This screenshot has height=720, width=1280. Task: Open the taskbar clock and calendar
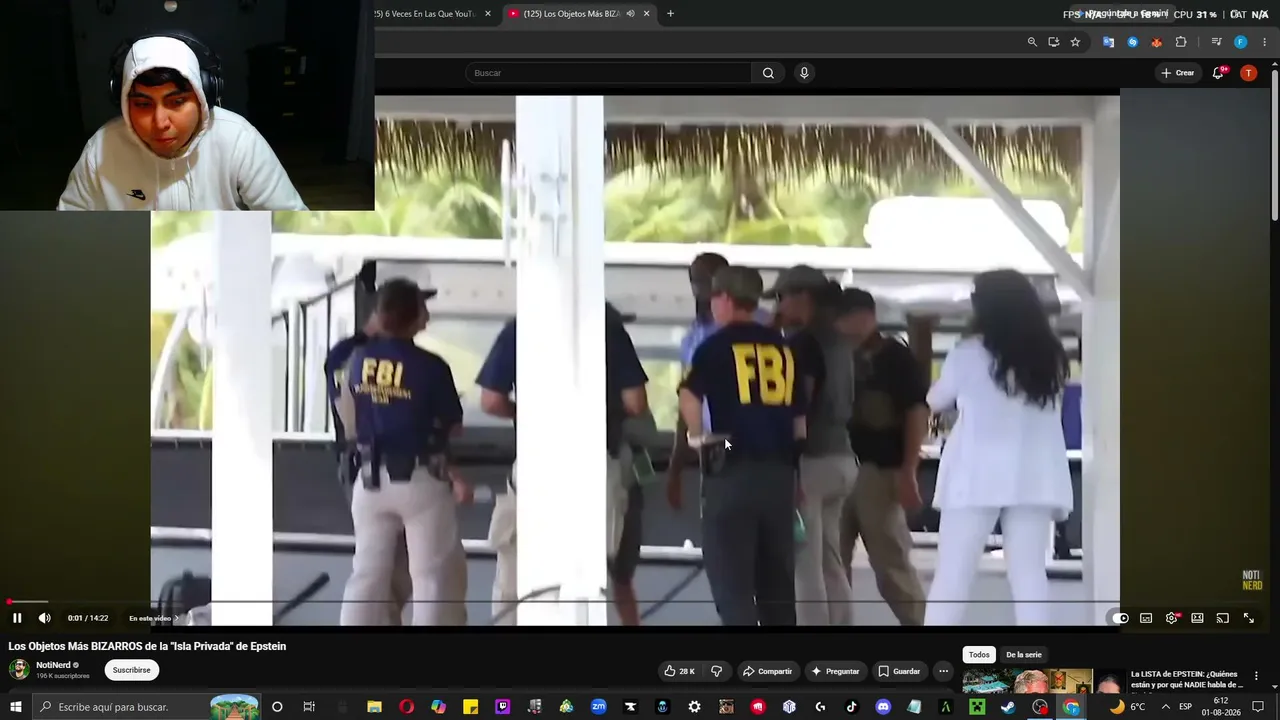tap(1221, 707)
